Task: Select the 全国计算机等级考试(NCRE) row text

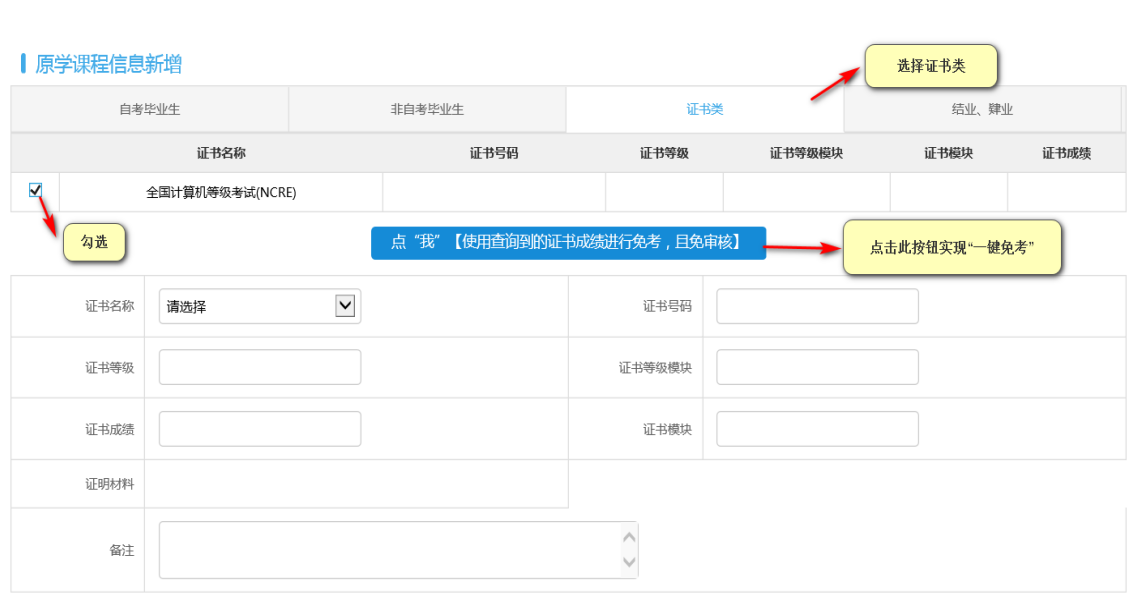Action: [x=221, y=192]
